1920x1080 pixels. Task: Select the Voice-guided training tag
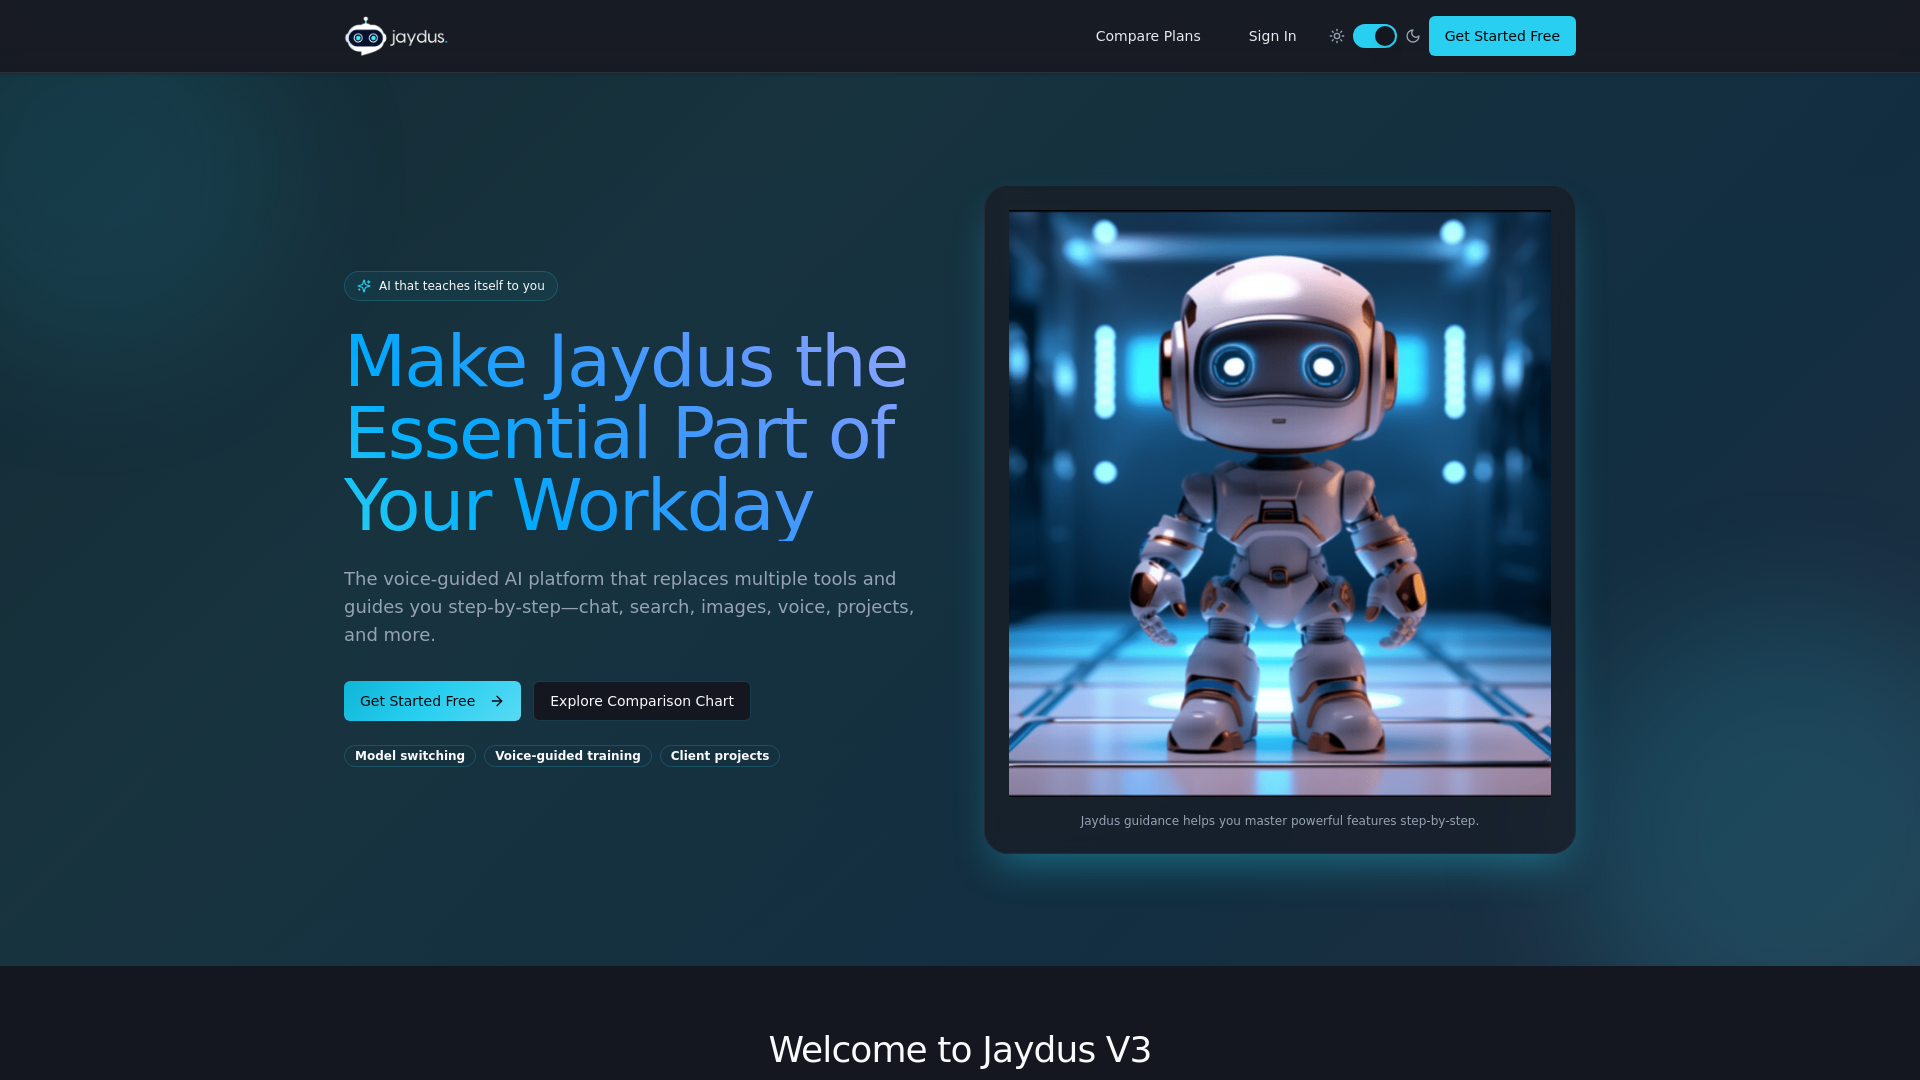(567, 756)
